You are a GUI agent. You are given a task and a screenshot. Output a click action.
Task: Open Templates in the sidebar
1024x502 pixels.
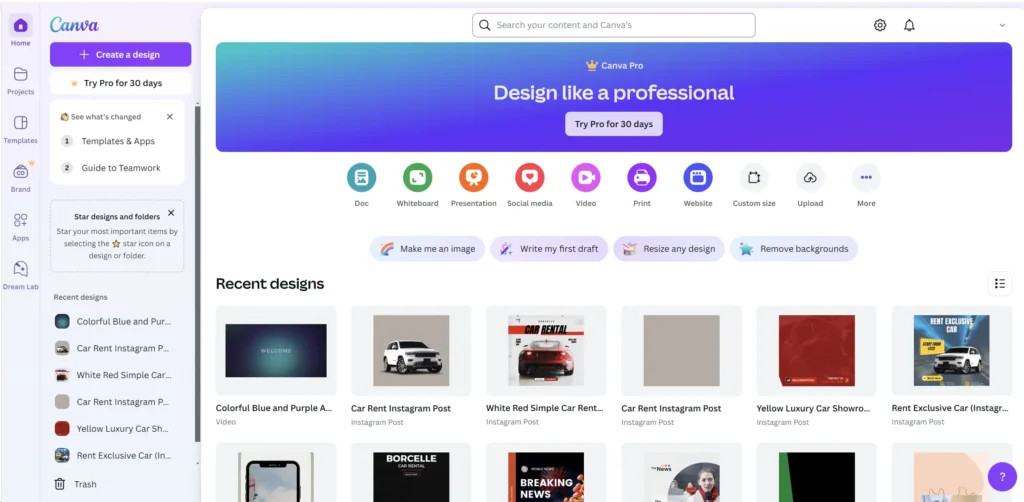[x=20, y=129]
